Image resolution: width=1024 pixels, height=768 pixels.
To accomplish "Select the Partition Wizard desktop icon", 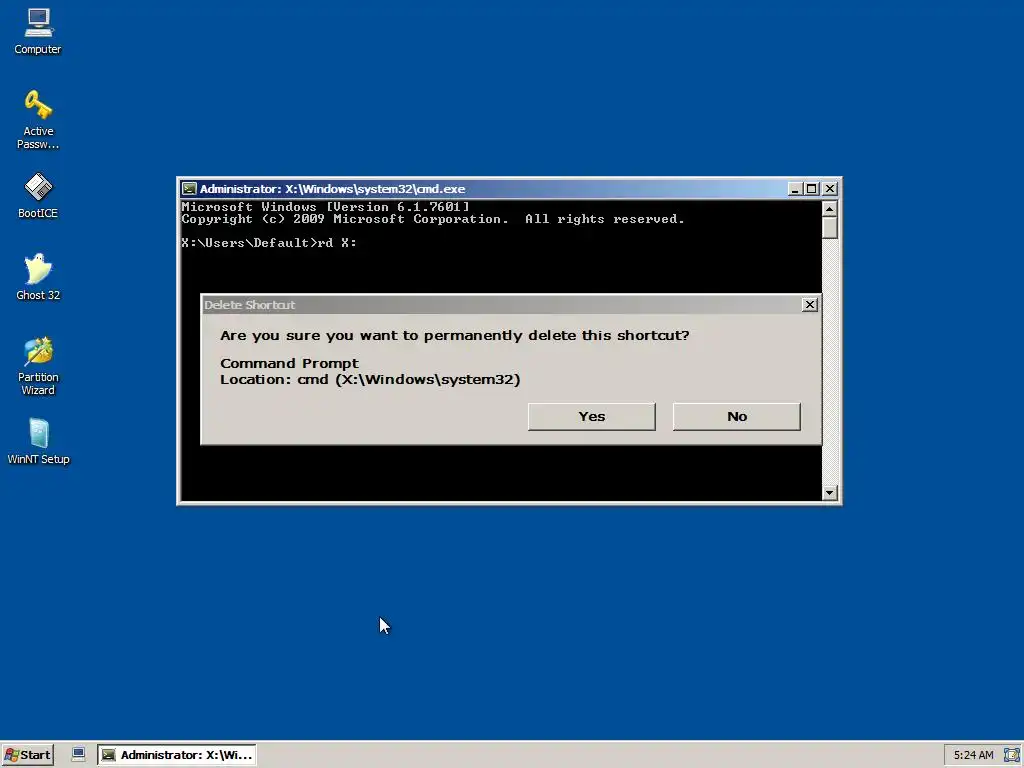I will point(38,366).
